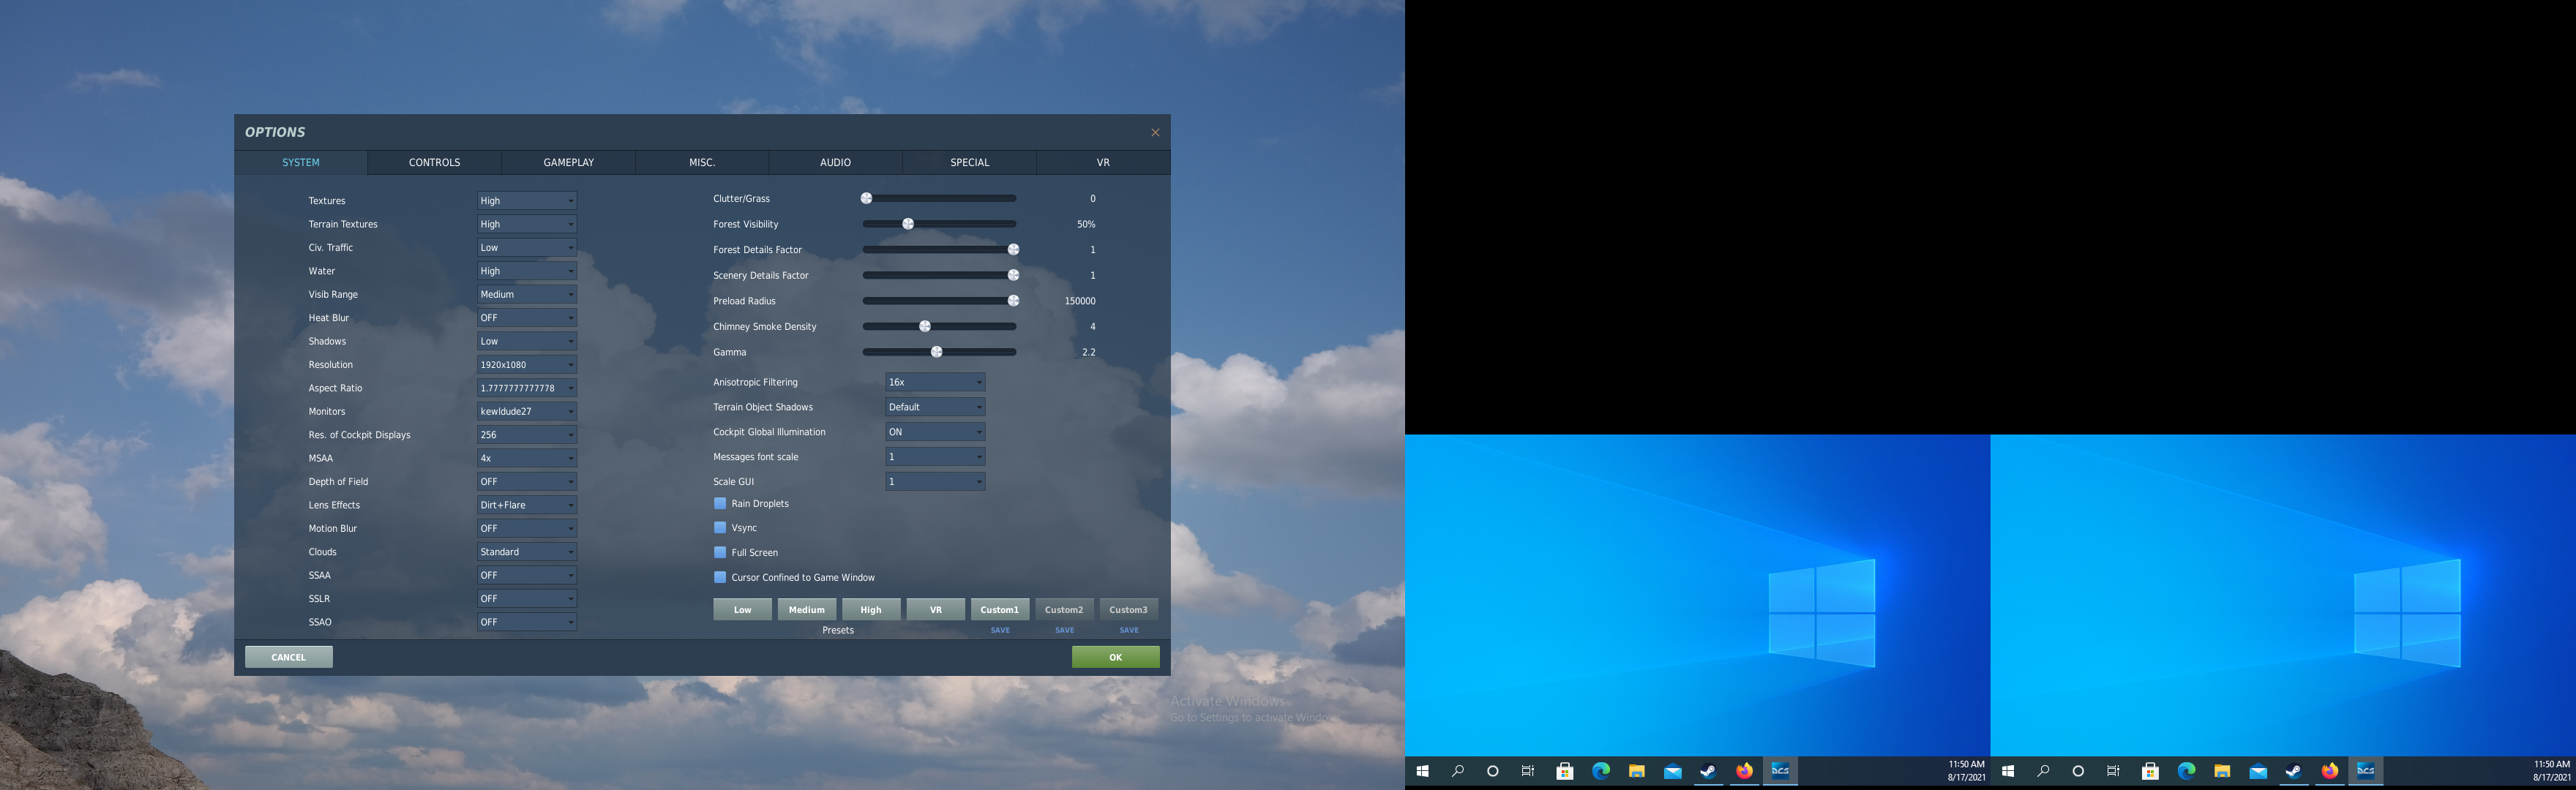Click search icon on middle monitor taskbar

(x=1458, y=771)
